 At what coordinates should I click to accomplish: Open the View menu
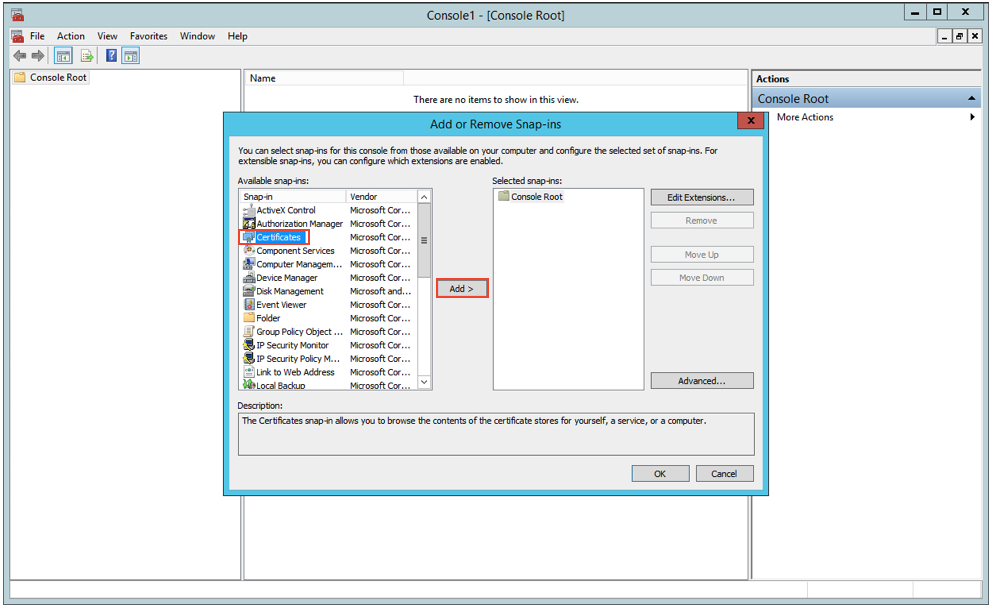point(107,36)
